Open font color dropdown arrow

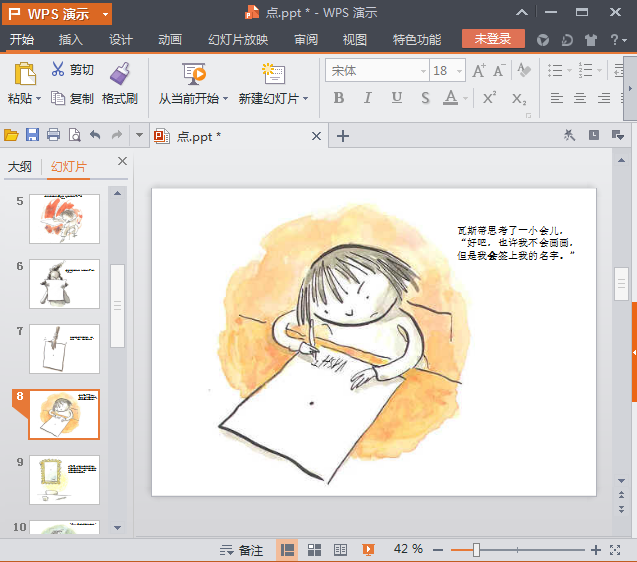[466, 98]
